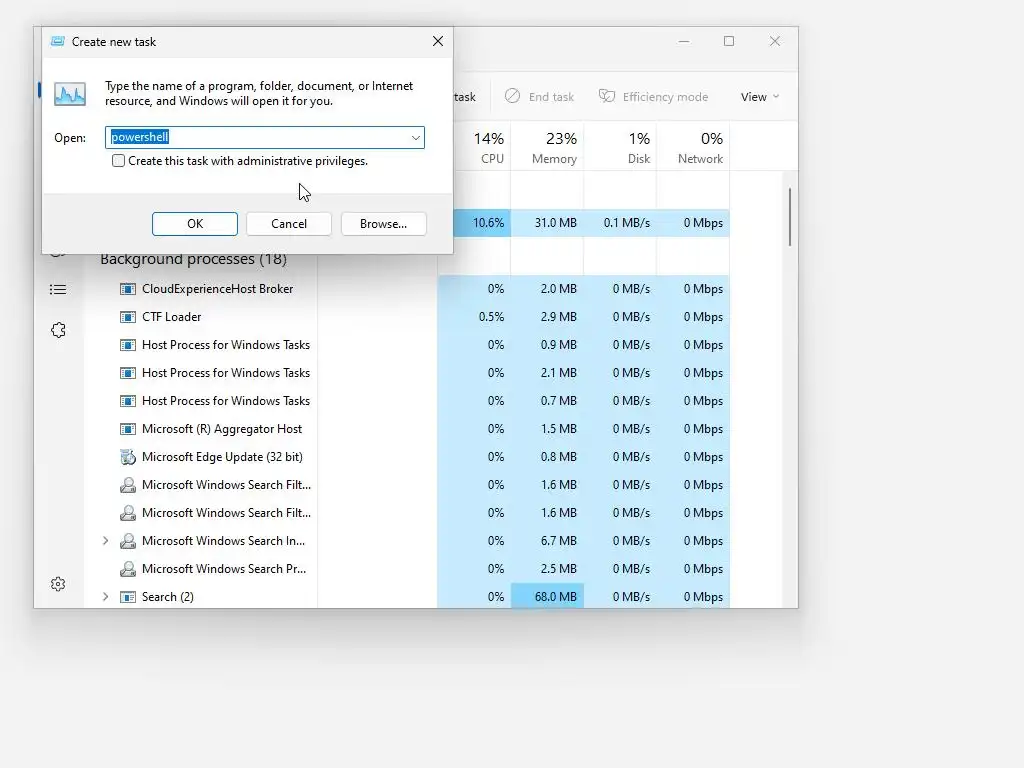Click Efficiency mode in Task Manager

coord(654,97)
